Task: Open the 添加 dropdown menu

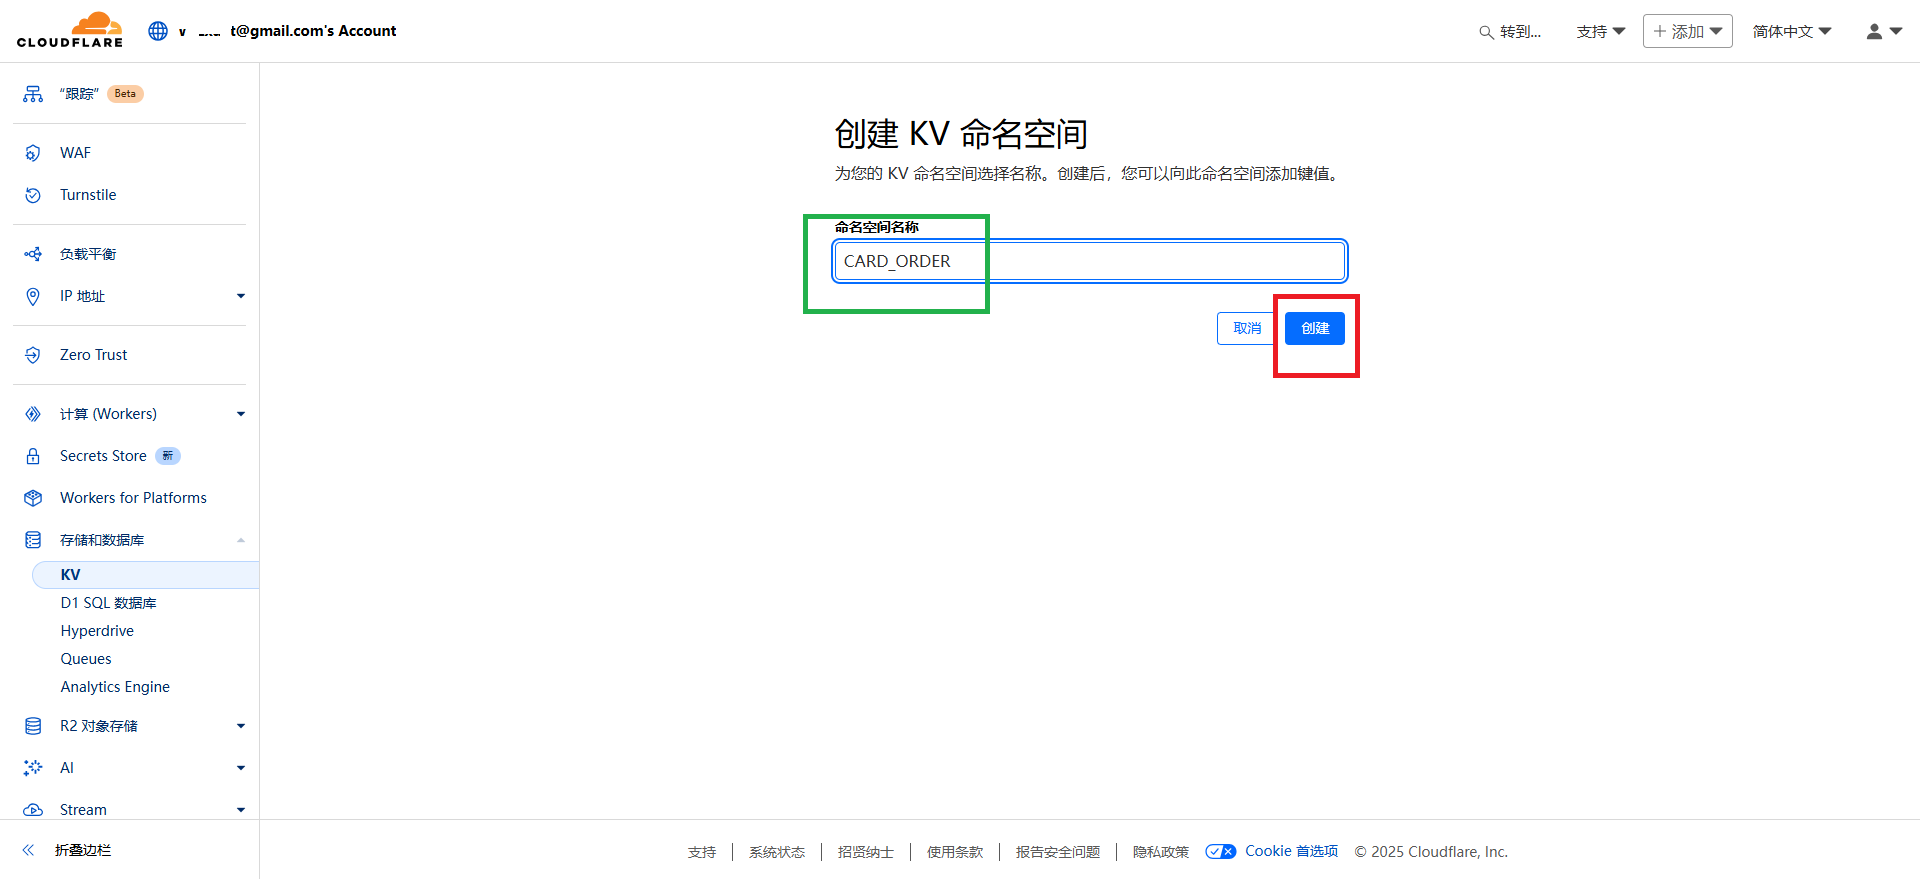Action: pos(1687,31)
